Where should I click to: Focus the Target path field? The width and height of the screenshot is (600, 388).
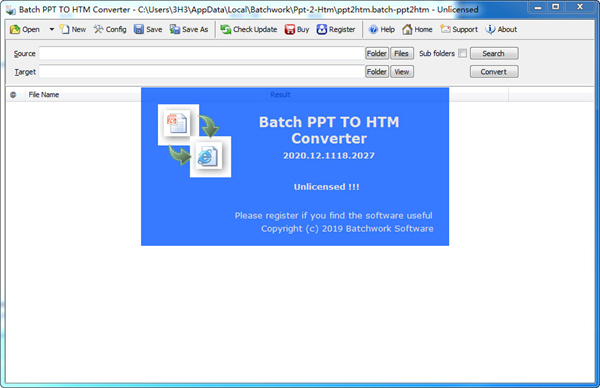tap(202, 72)
